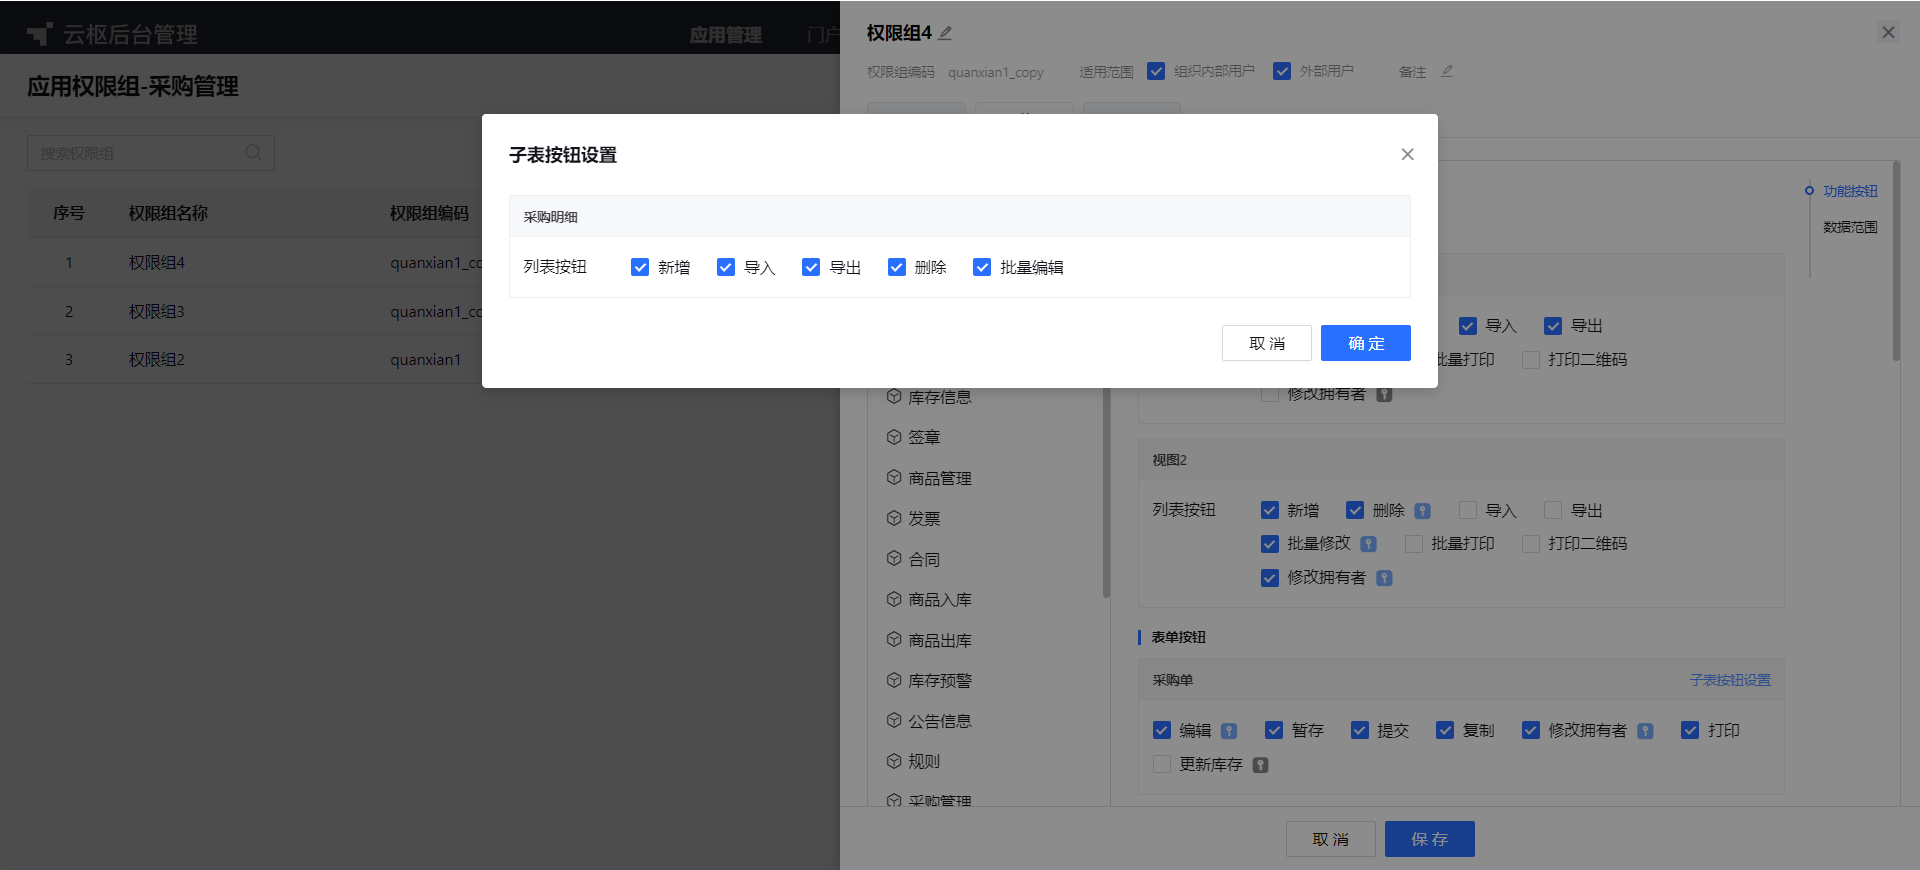Enable the 更新库存 checkbox
The image size is (1920, 870).
point(1162,764)
